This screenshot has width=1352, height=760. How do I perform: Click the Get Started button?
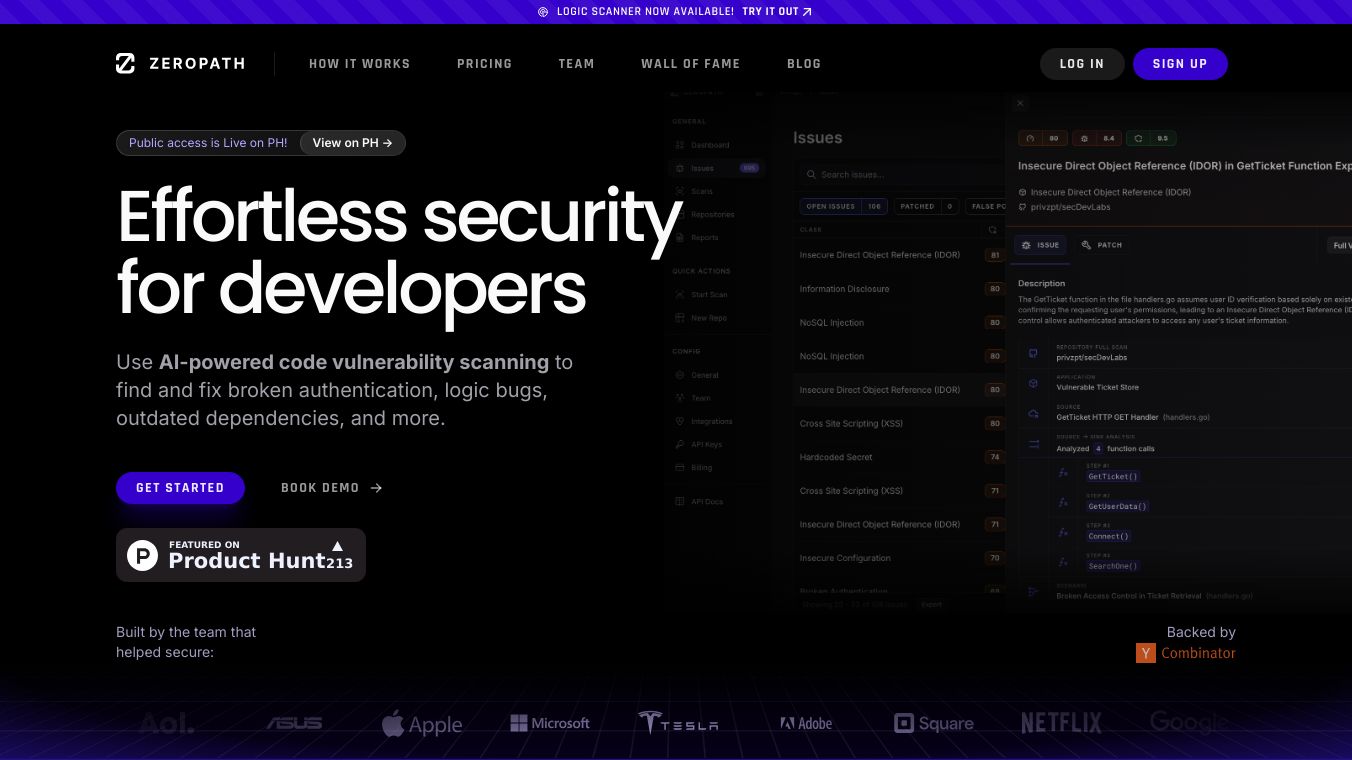click(180, 488)
